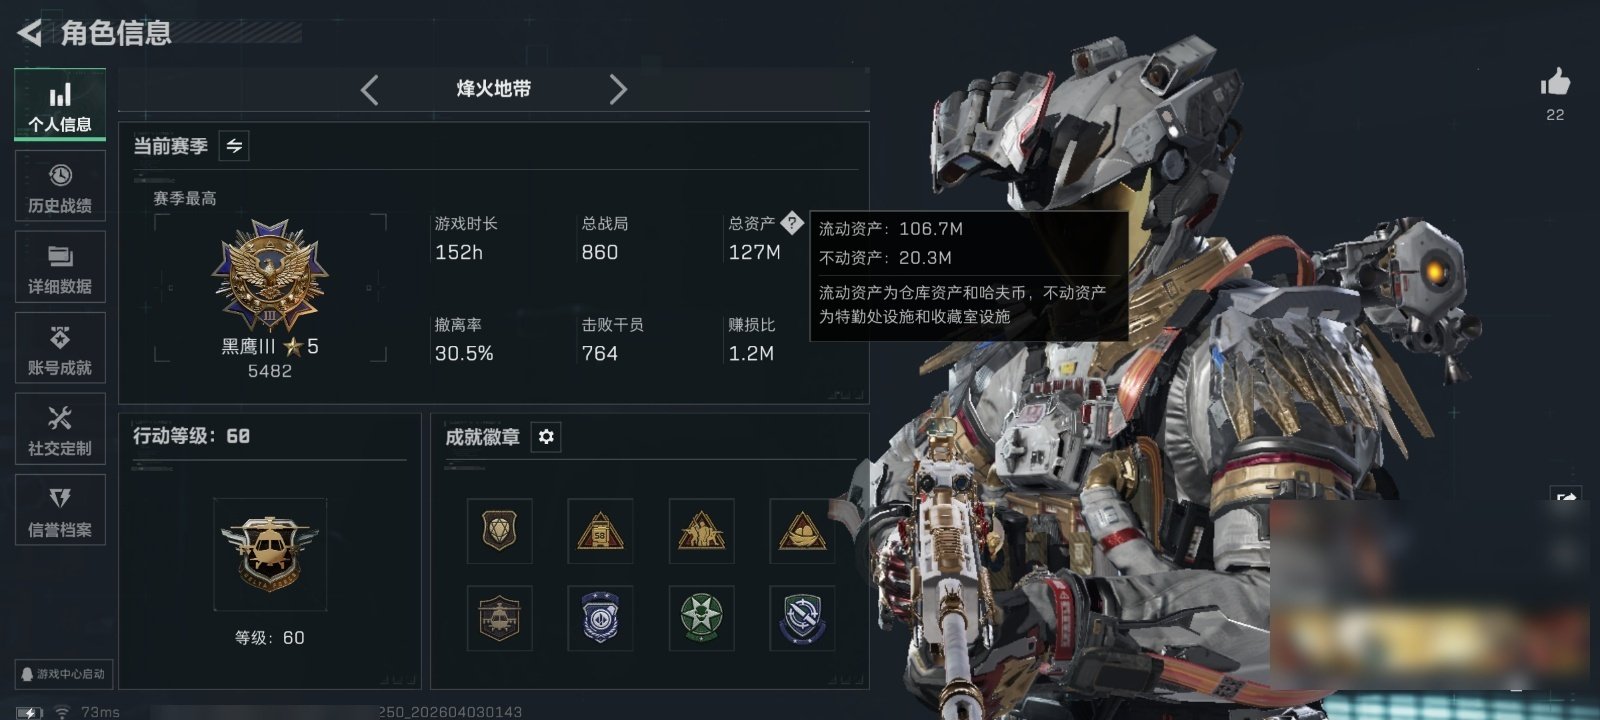Click the thumbs-up like icon

[1555, 82]
